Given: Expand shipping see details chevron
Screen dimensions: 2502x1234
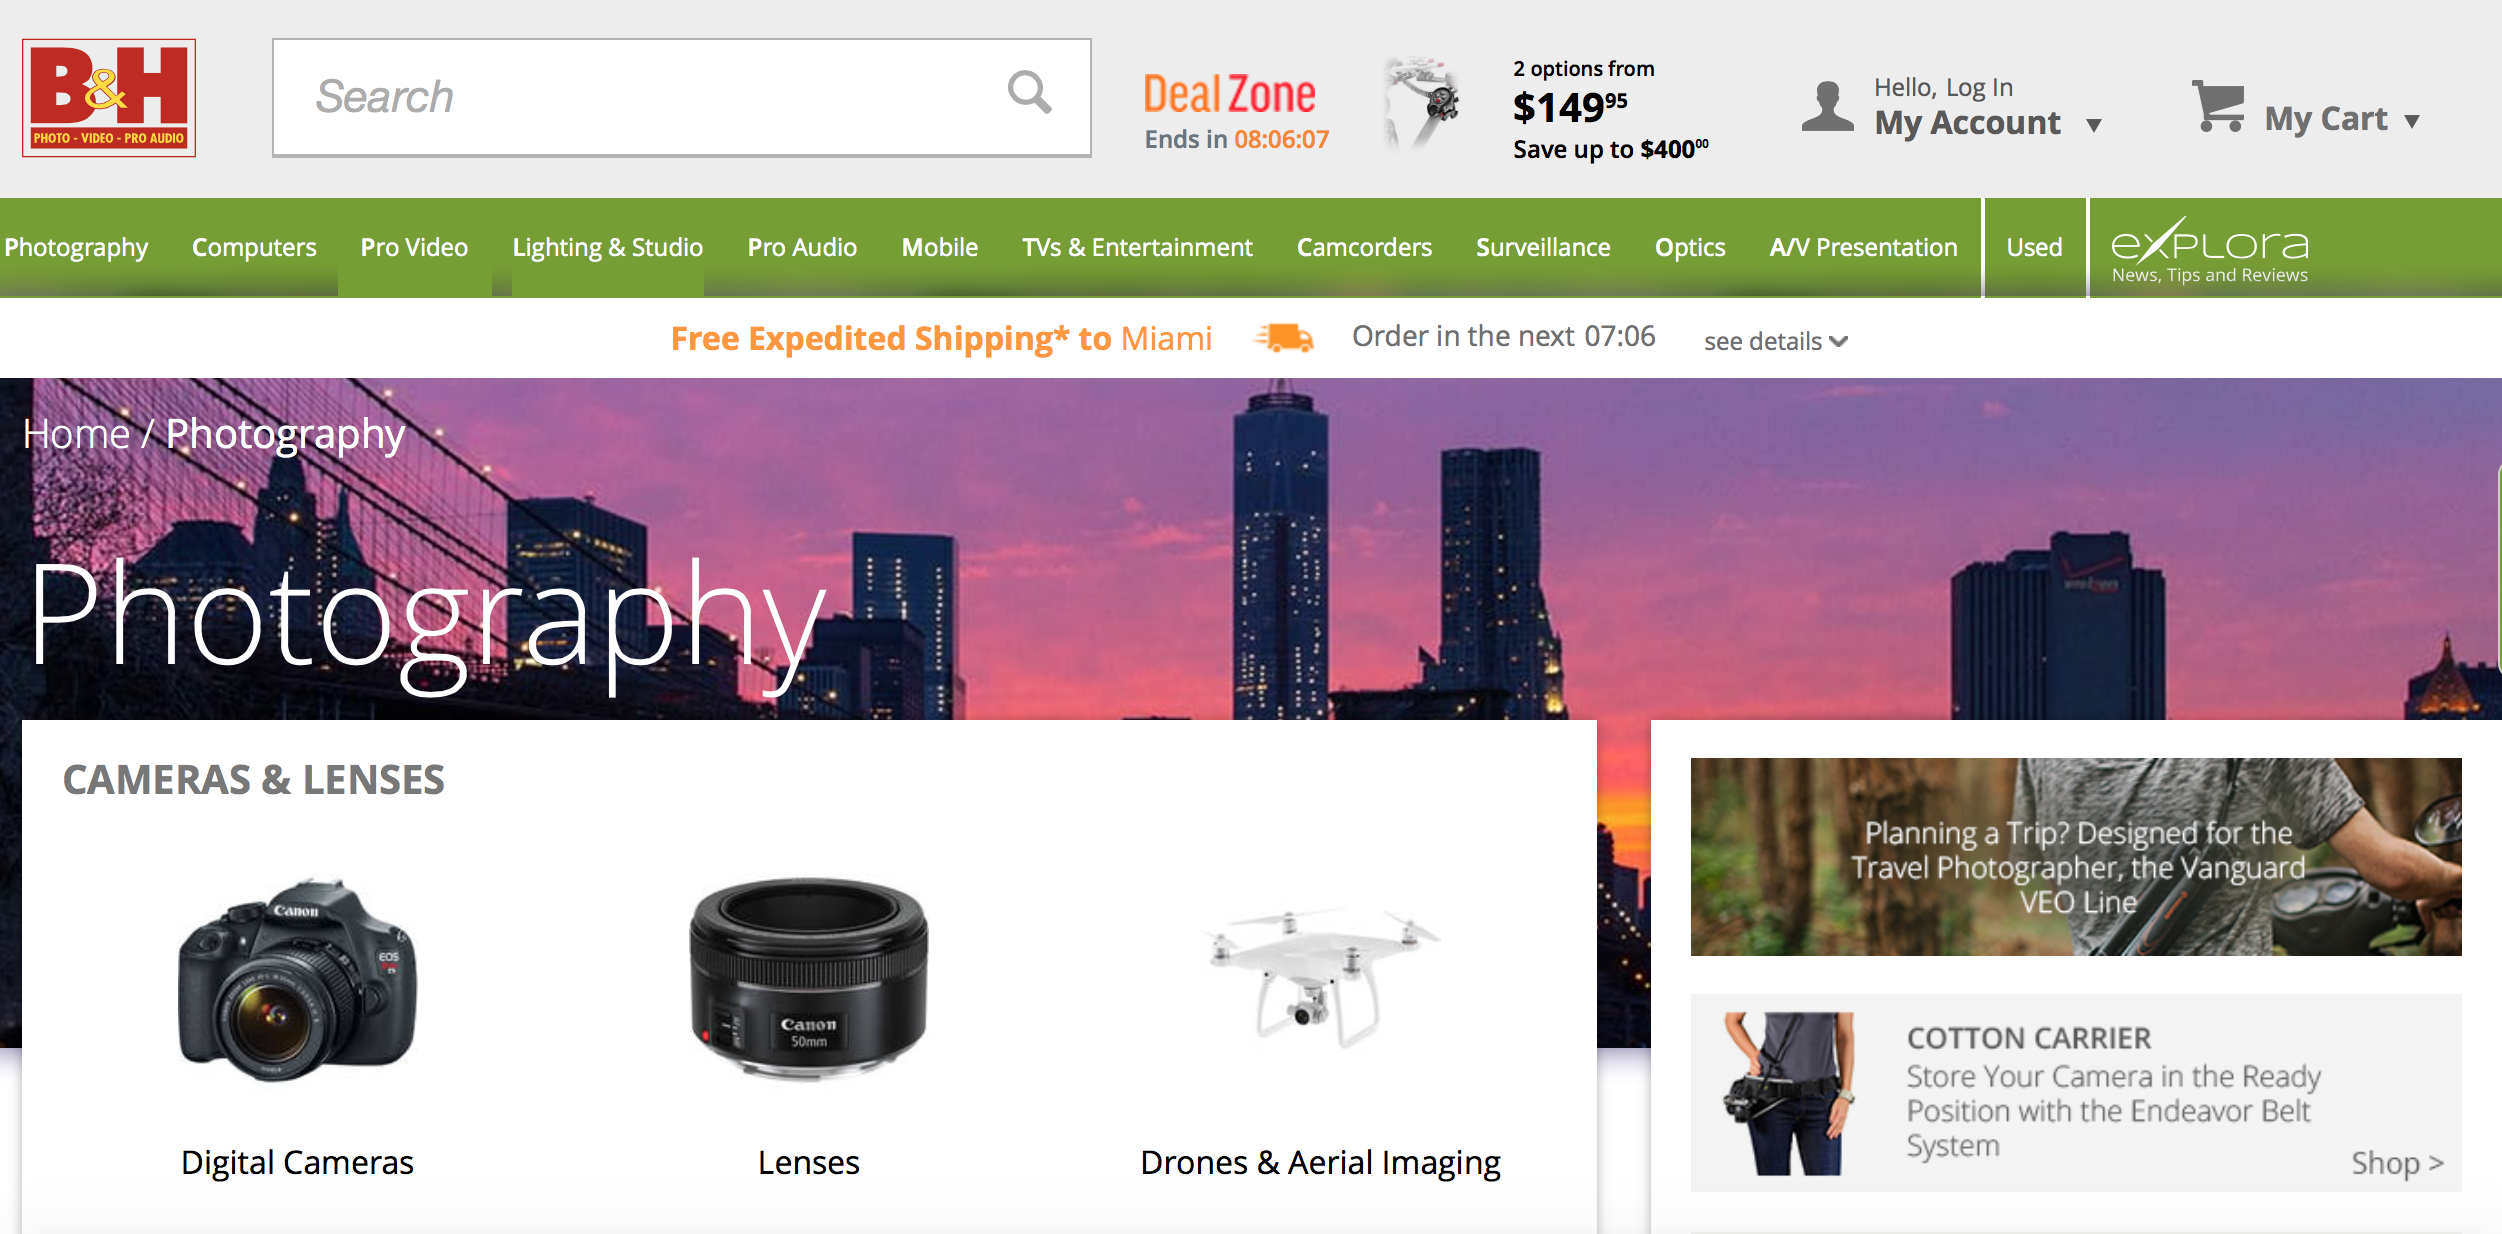Looking at the screenshot, I should click(x=1838, y=342).
